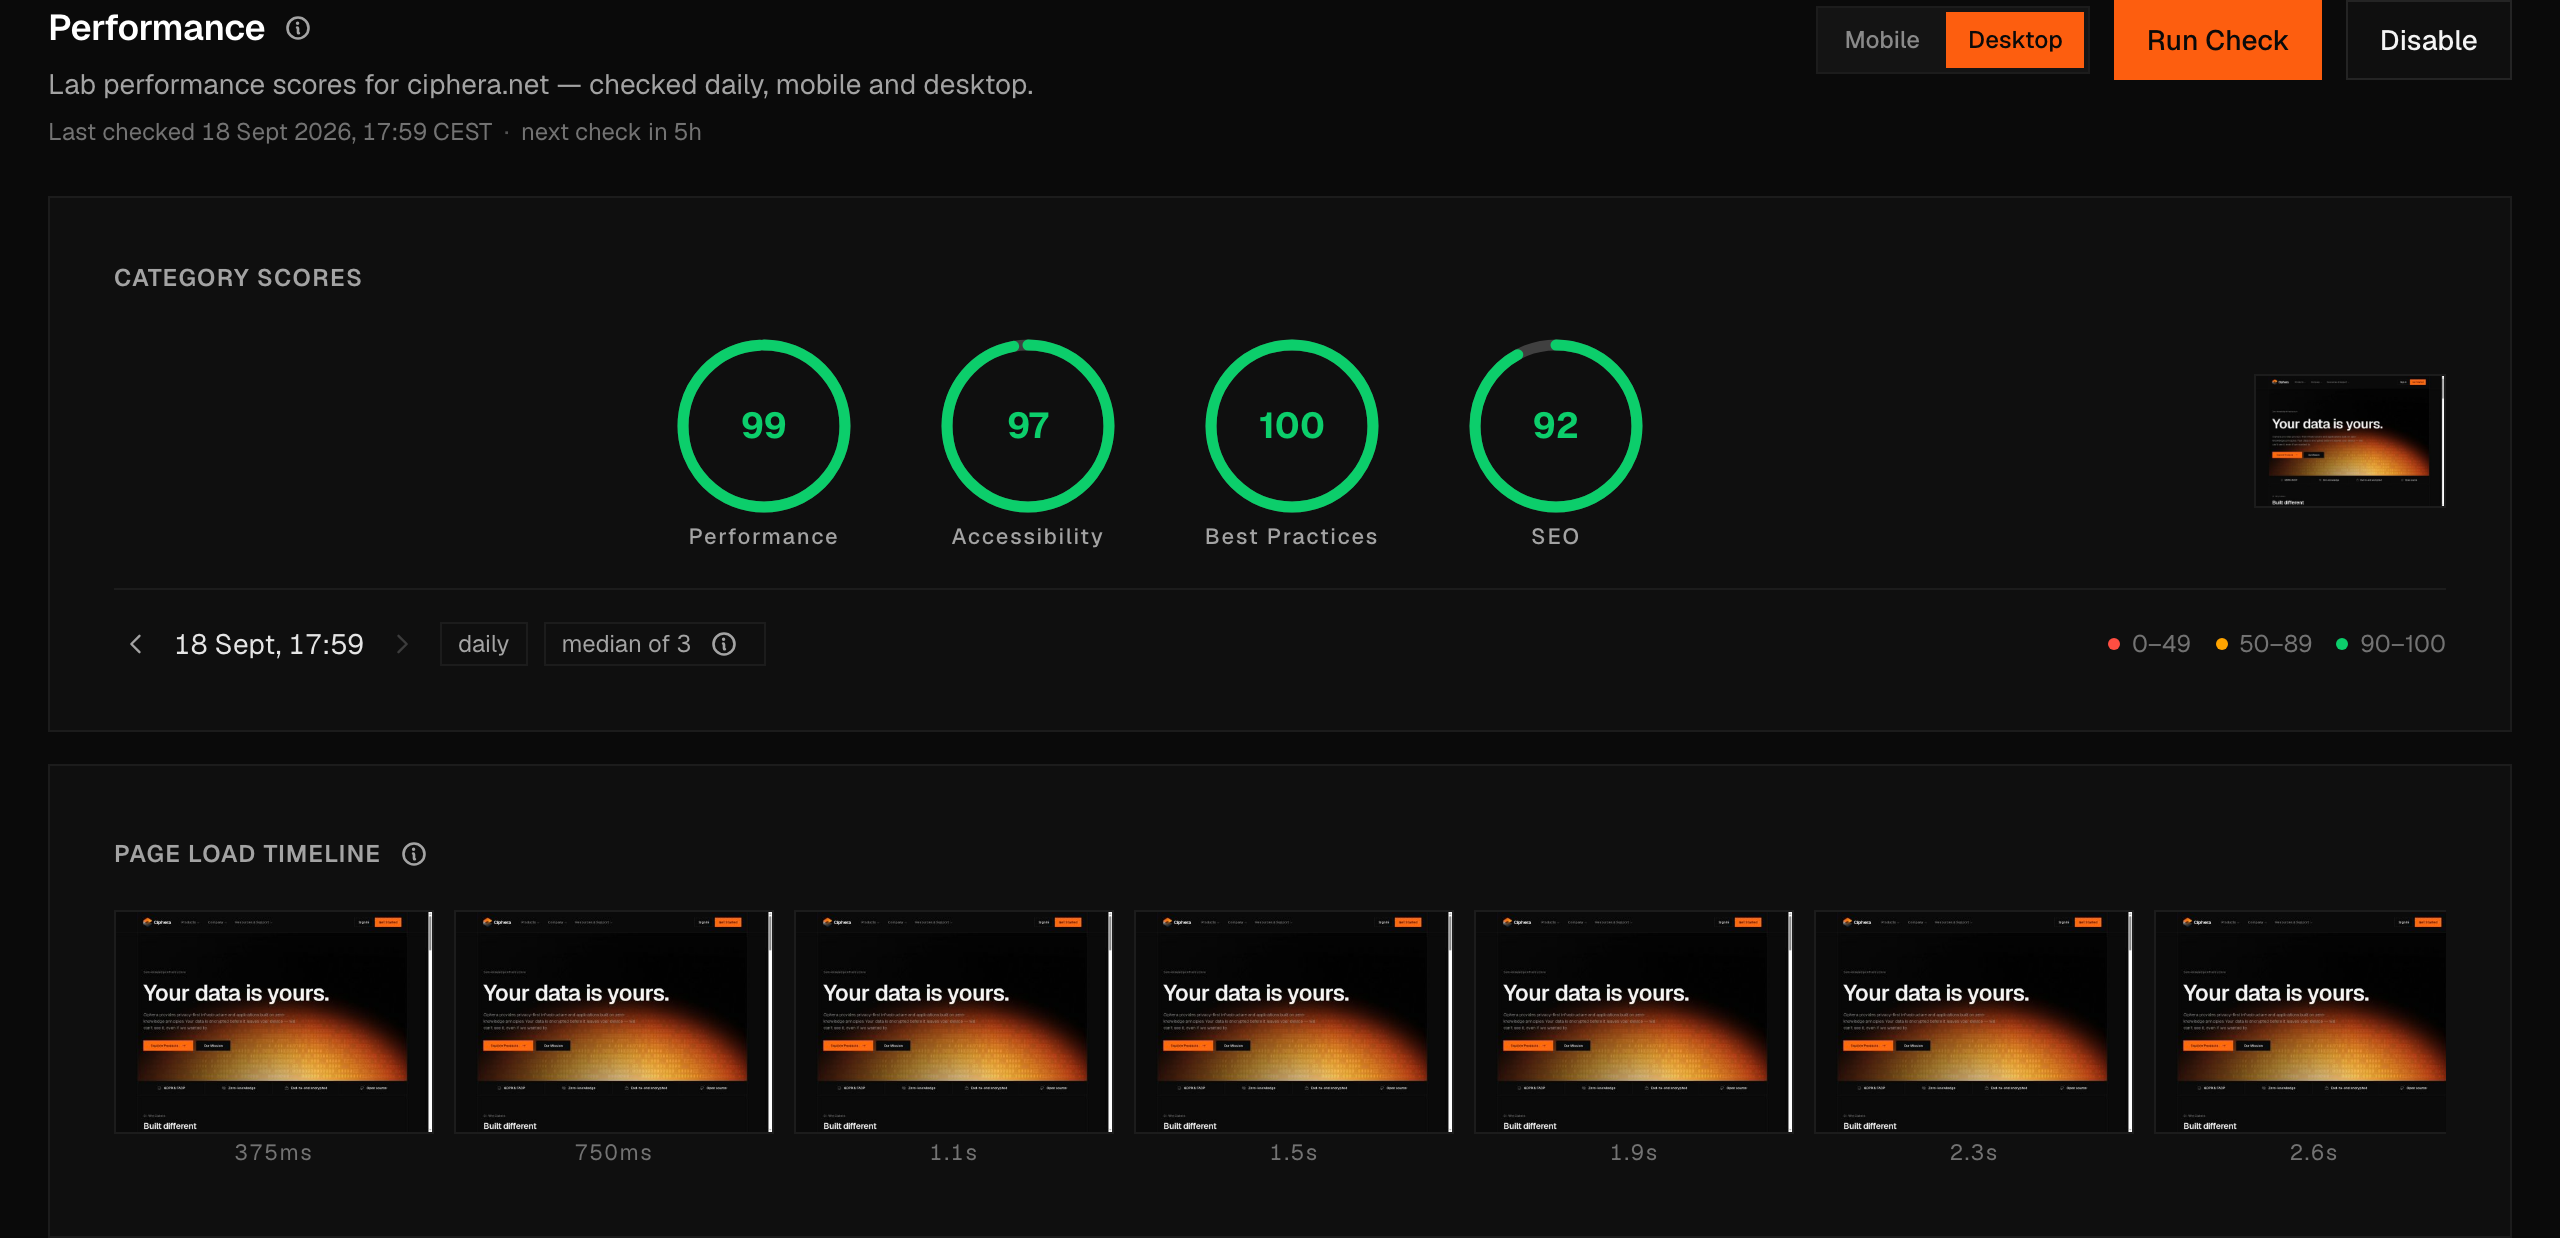This screenshot has height=1238, width=2560.
Task: Open the 2.3s timeline frame
Action: click(x=1973, y=1022)
